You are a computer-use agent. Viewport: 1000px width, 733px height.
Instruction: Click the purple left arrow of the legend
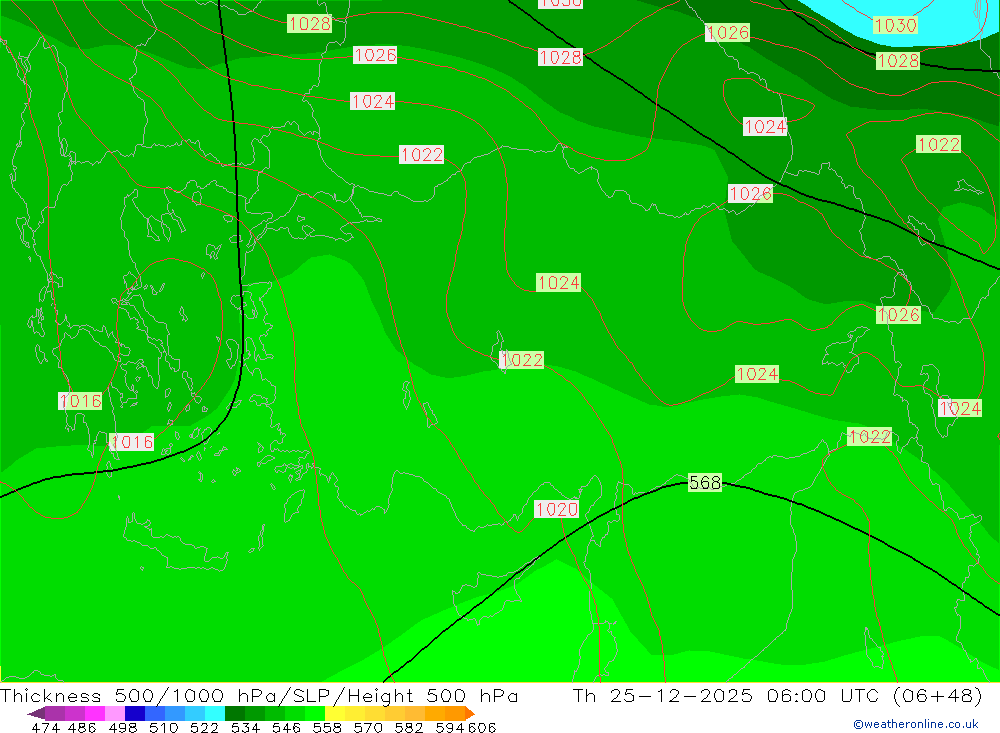[36, 713]
